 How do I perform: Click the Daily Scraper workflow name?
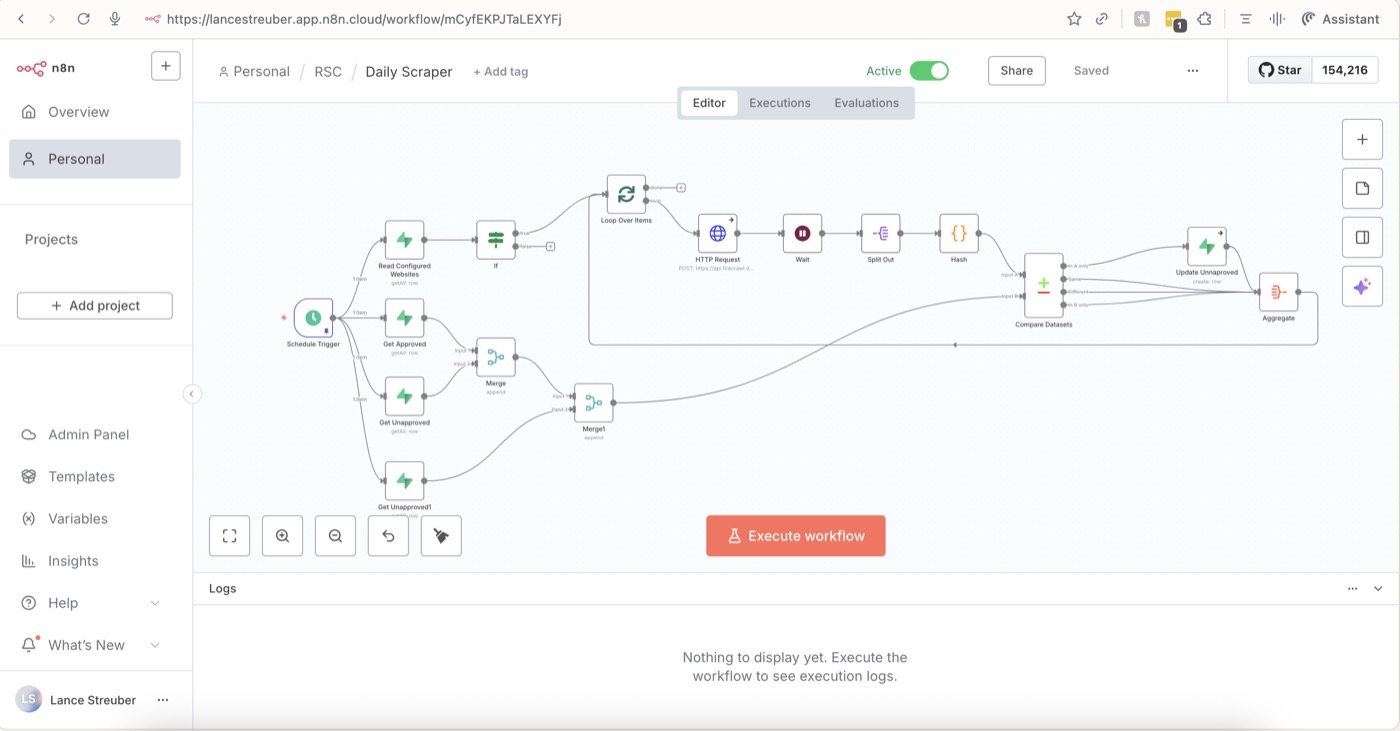(409, 72)
